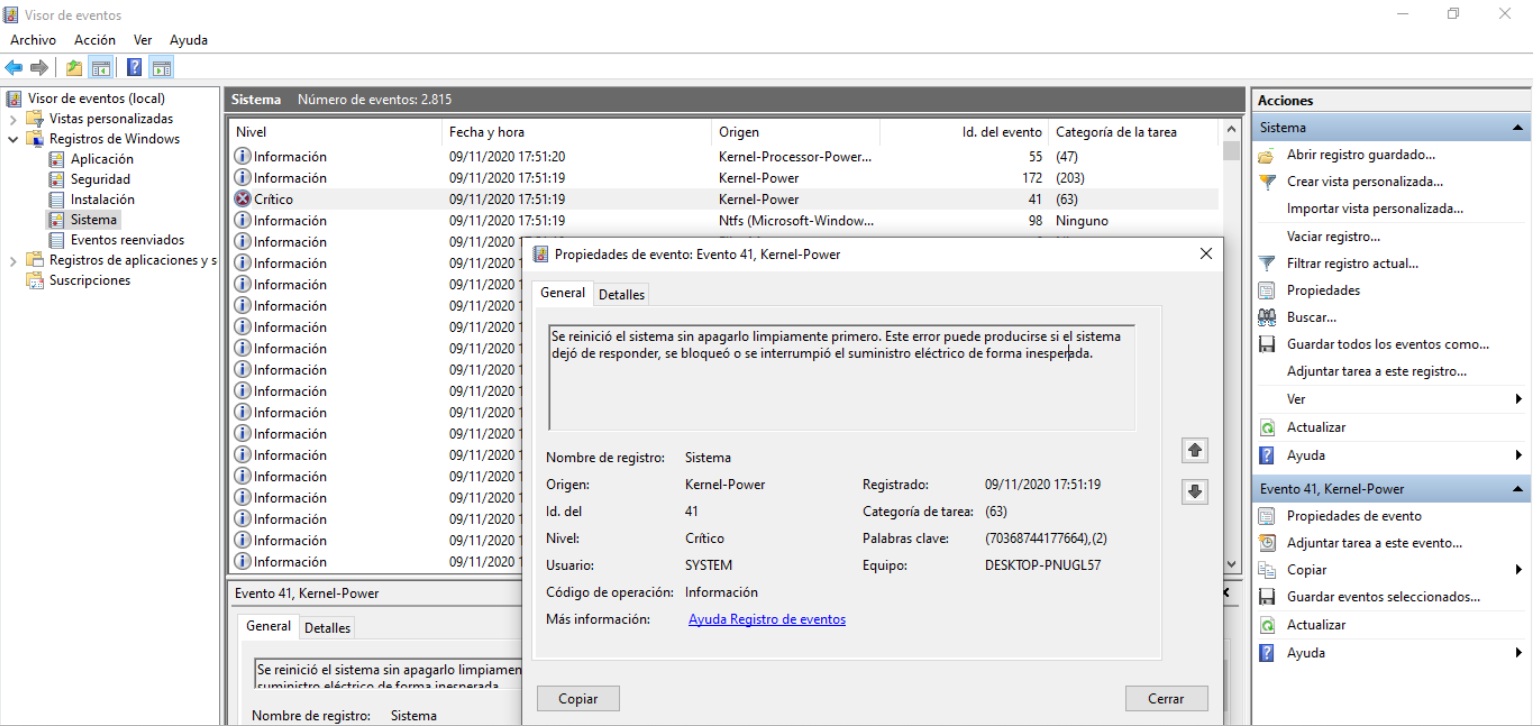
Task: Click the Cerrar button in the dialog
Action: (1165, 699)
